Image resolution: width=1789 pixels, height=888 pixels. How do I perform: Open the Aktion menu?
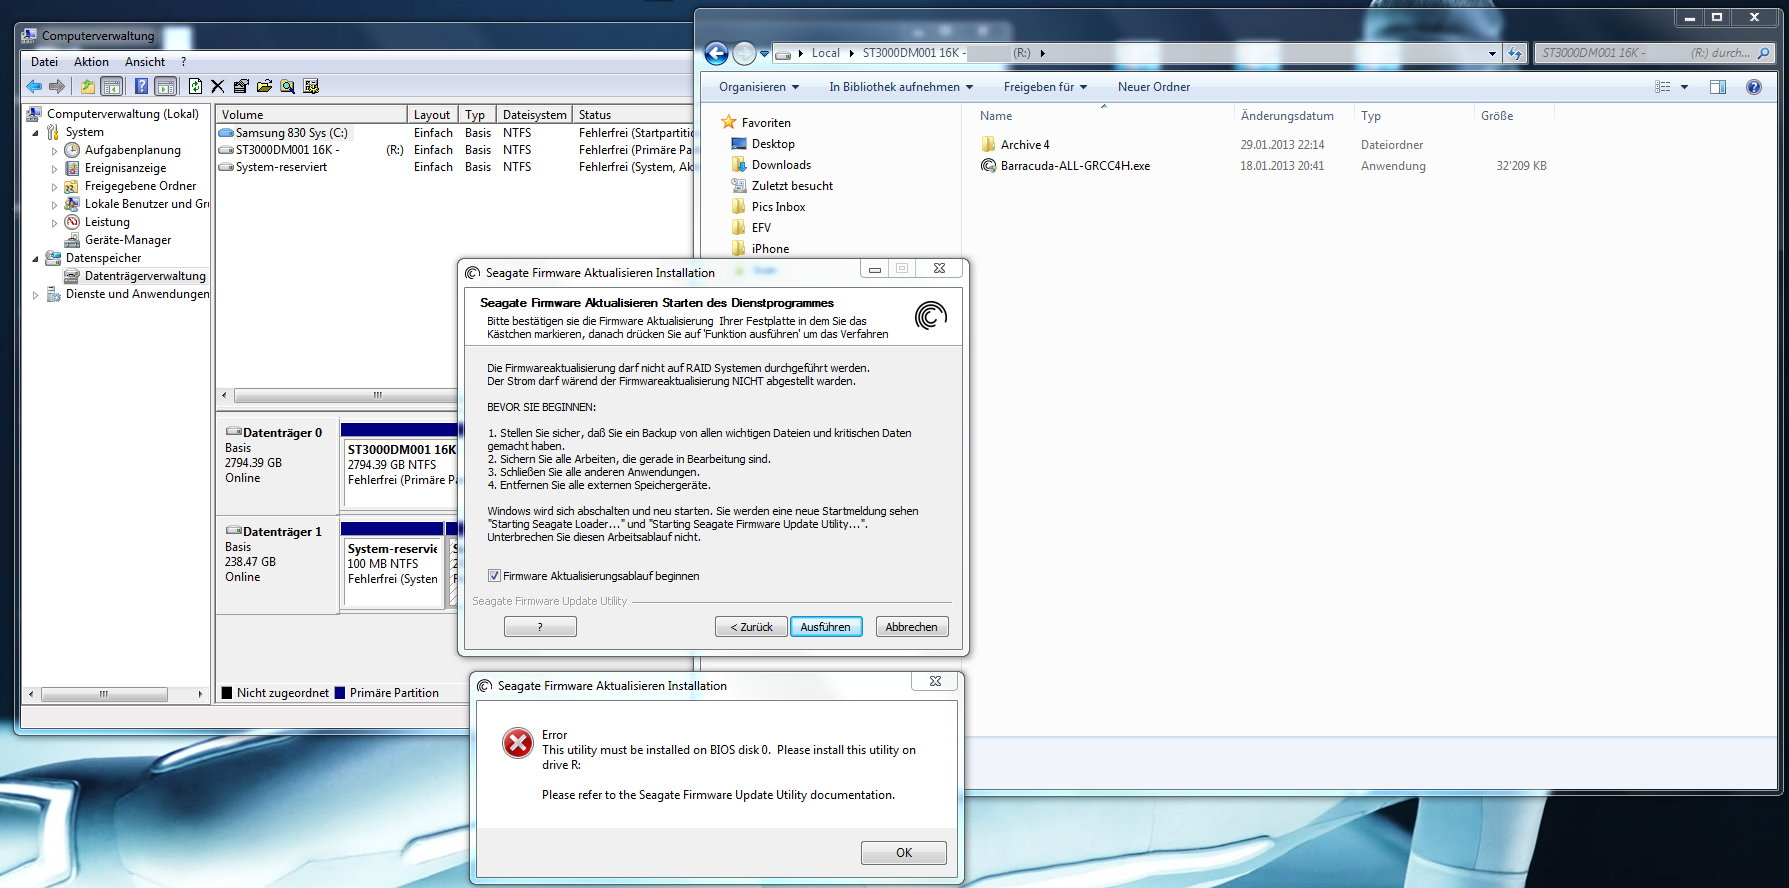click(x=91, y=62)
